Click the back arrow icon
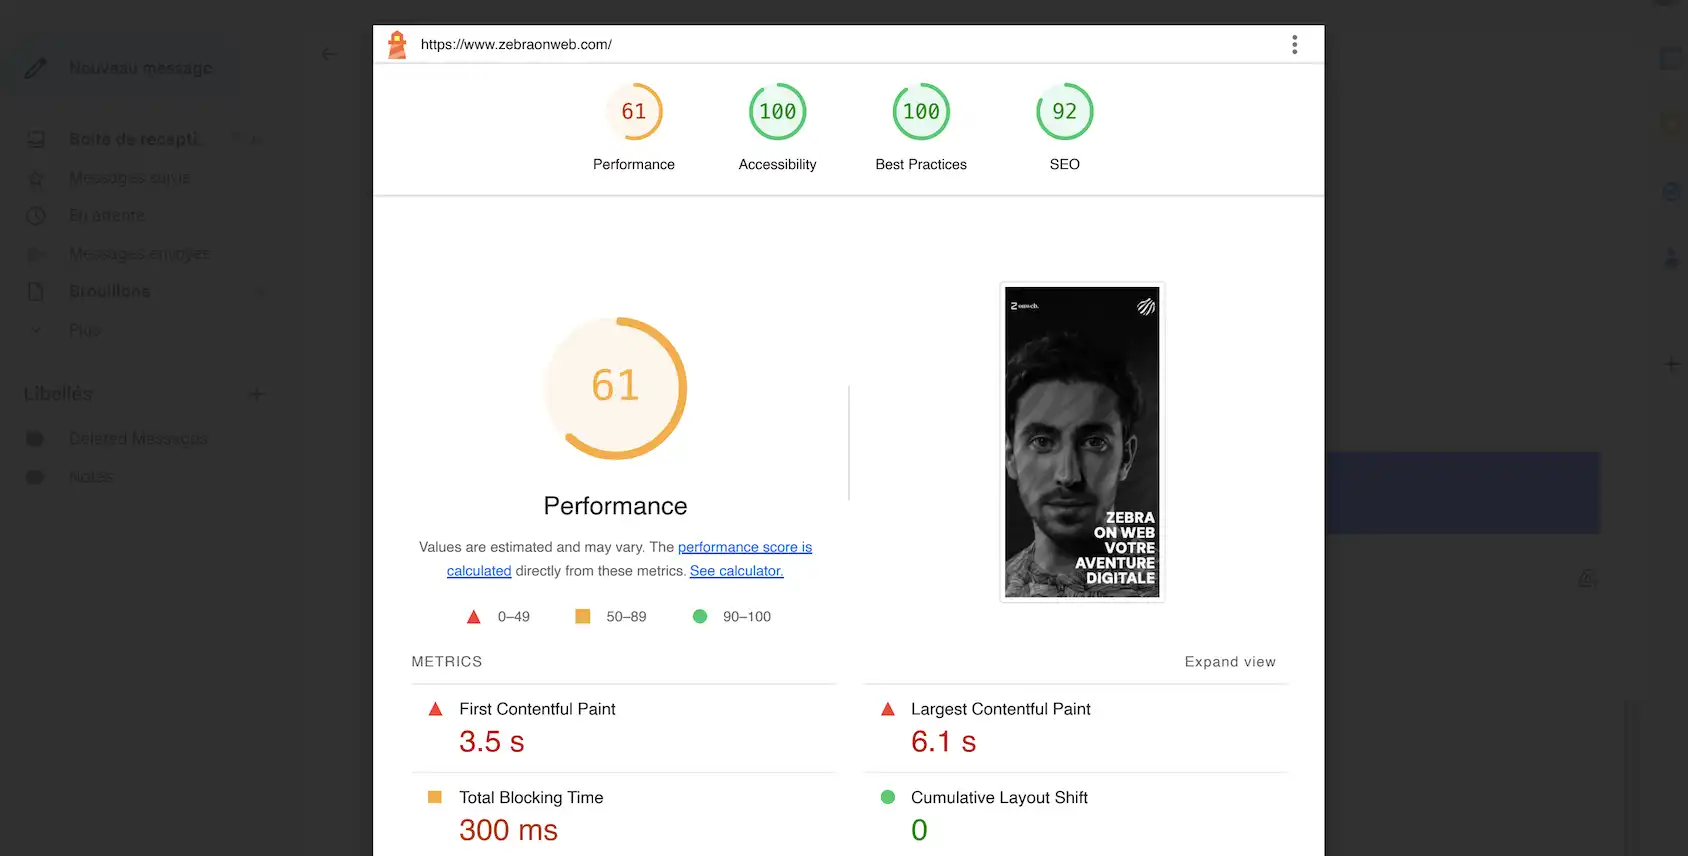Viewport: 1688px width, 856px height. [329, 54]
